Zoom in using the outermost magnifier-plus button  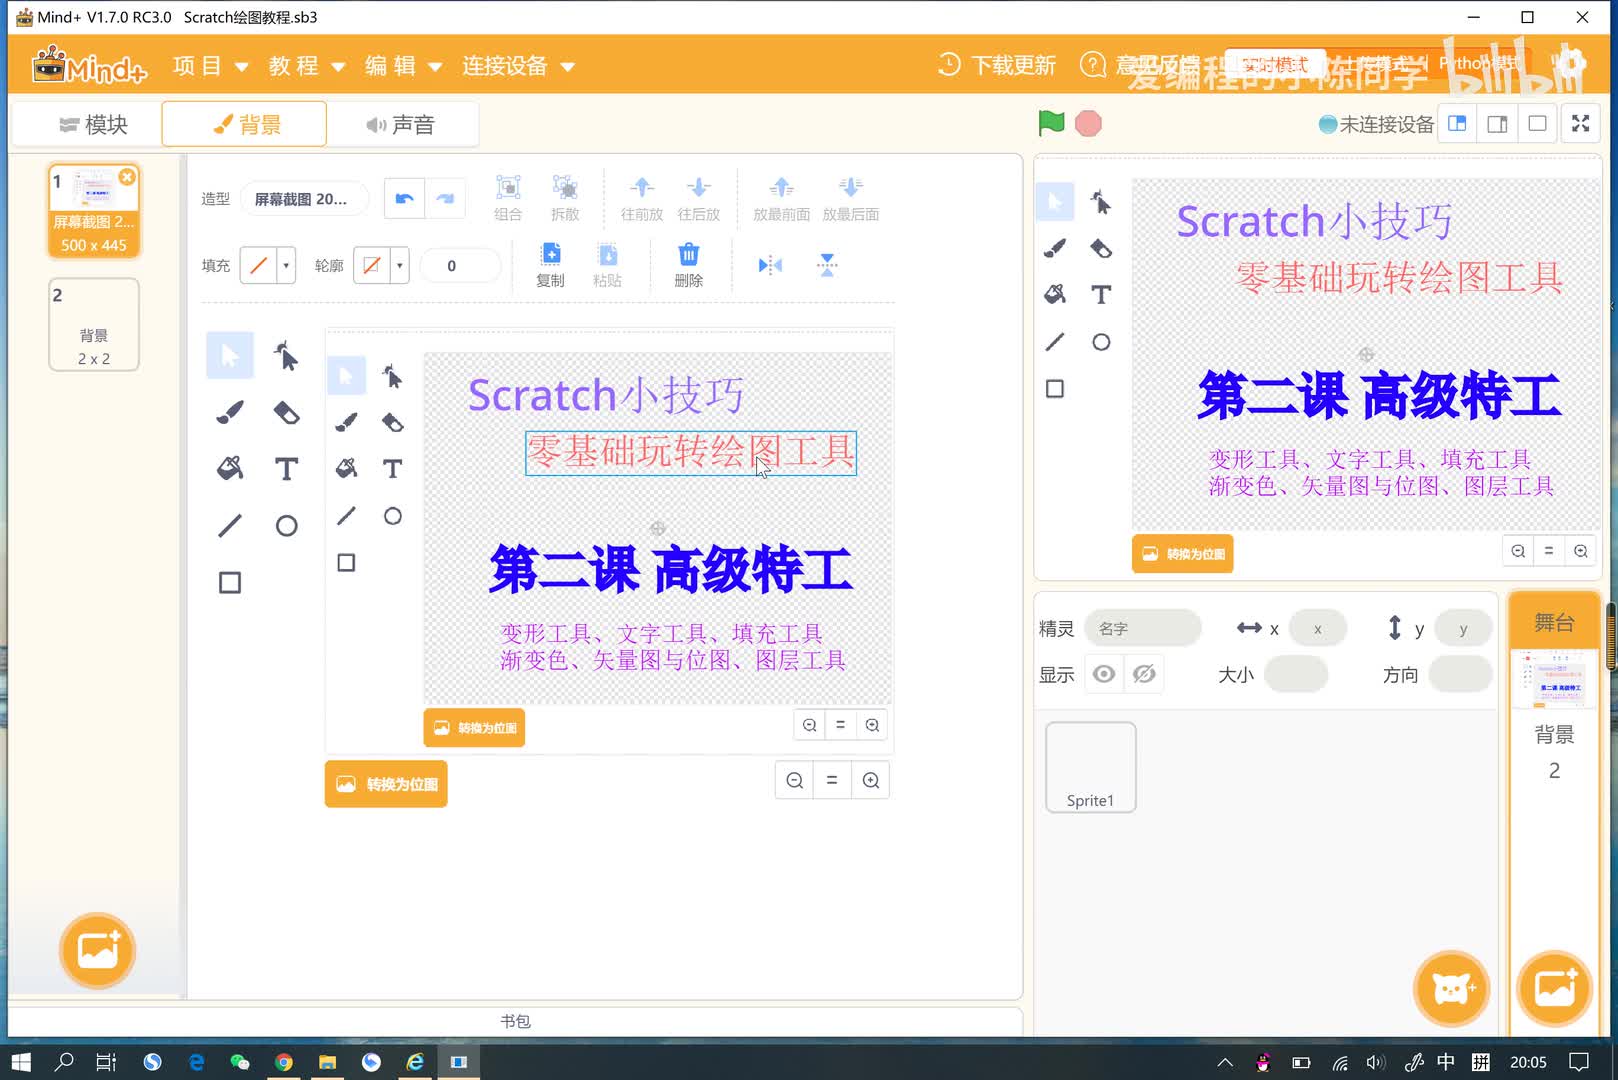tap(870, 780)
